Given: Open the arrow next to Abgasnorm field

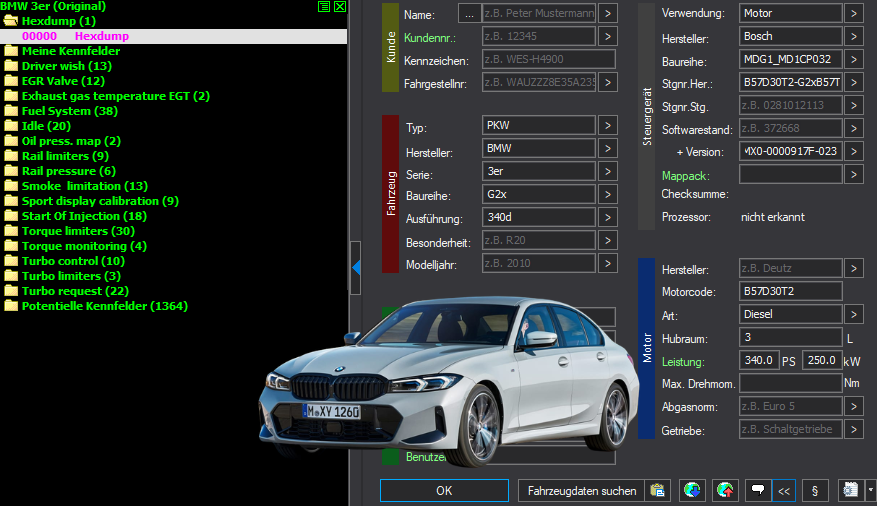Looking at the screenshot, I should (854, 406).
